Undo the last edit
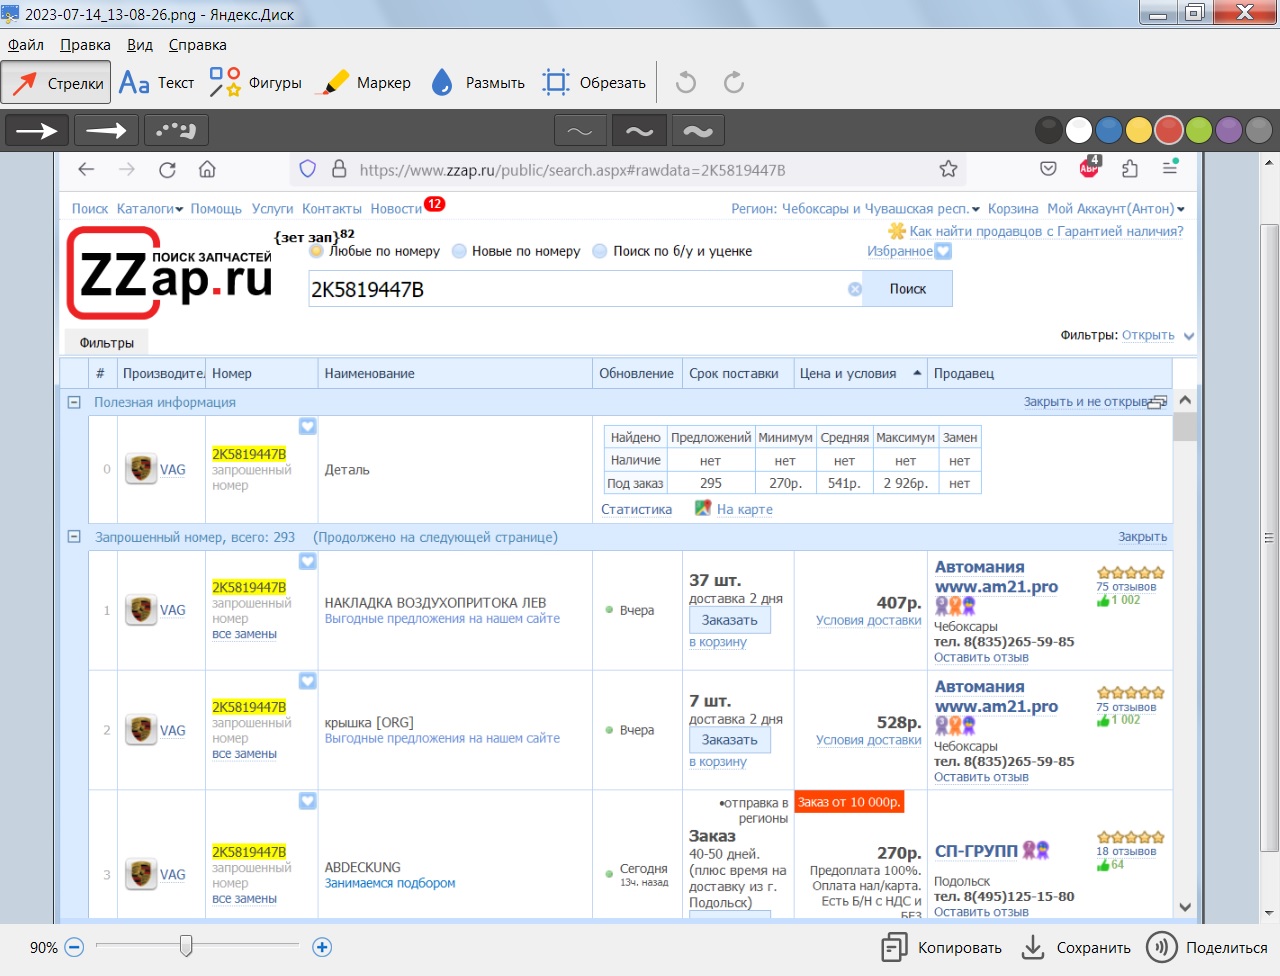This screenshot has height=976, width=1280. [686, 83]
